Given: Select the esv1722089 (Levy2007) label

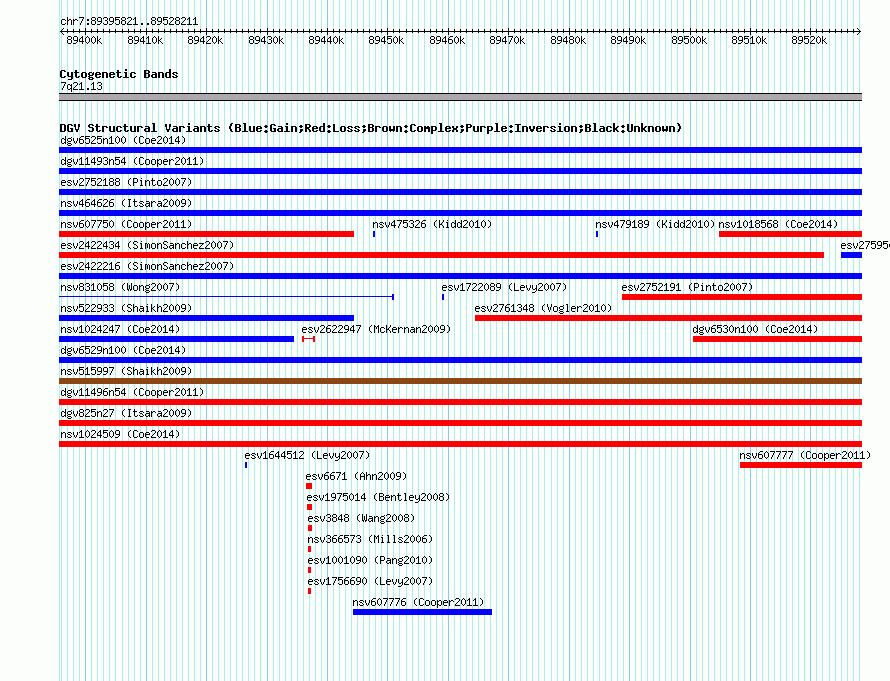Looking at the screenshot, I should click(504, 287).
